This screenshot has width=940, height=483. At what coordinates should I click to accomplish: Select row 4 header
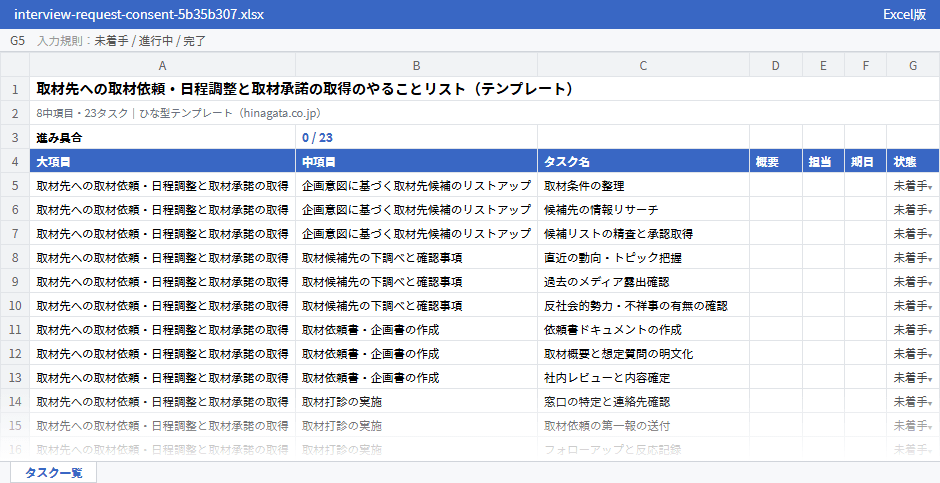[15, 161]
